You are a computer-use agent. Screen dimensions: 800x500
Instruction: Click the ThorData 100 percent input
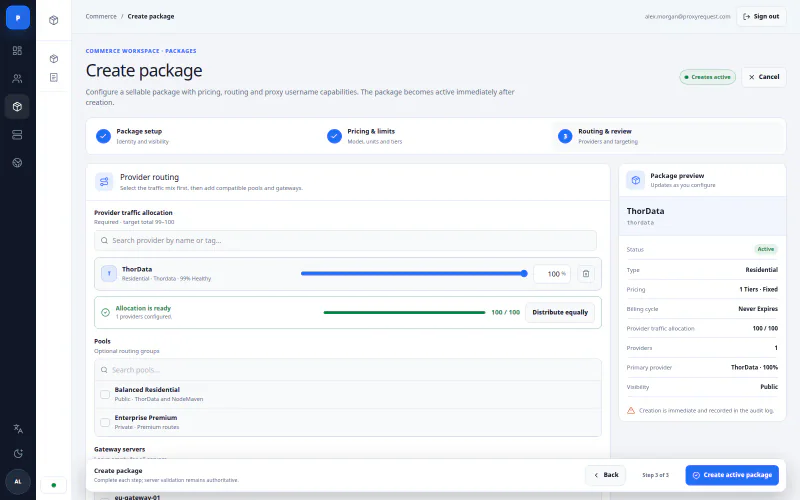click(552, 274)
